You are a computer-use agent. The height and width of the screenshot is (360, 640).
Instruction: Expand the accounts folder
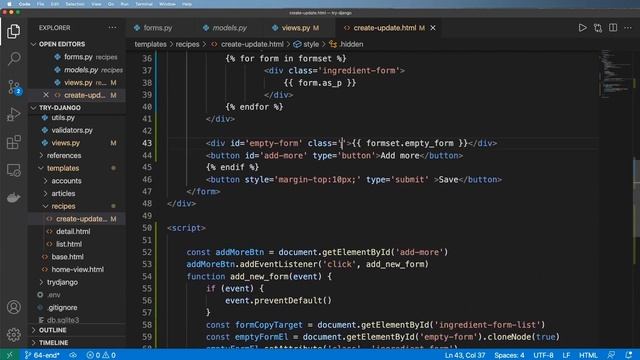click(66, 181)
